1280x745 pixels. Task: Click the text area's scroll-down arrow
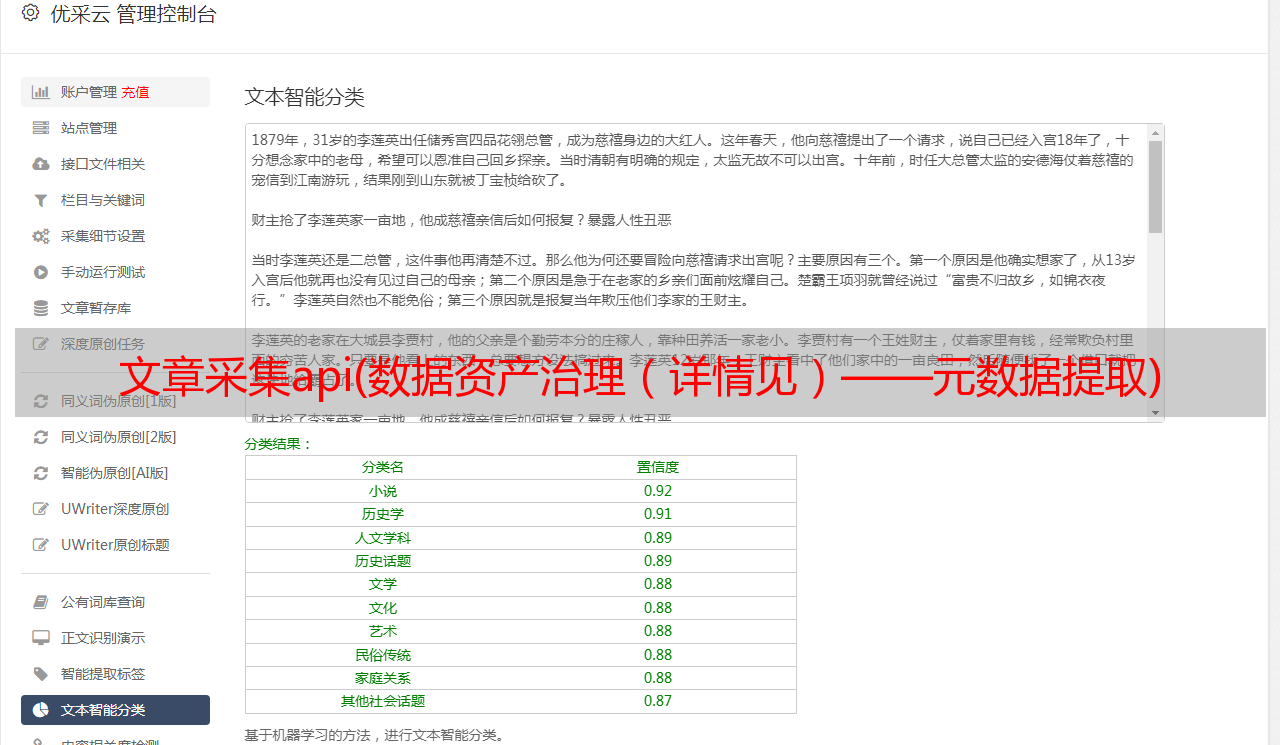pyautogui.click(x=1156, y=413)
